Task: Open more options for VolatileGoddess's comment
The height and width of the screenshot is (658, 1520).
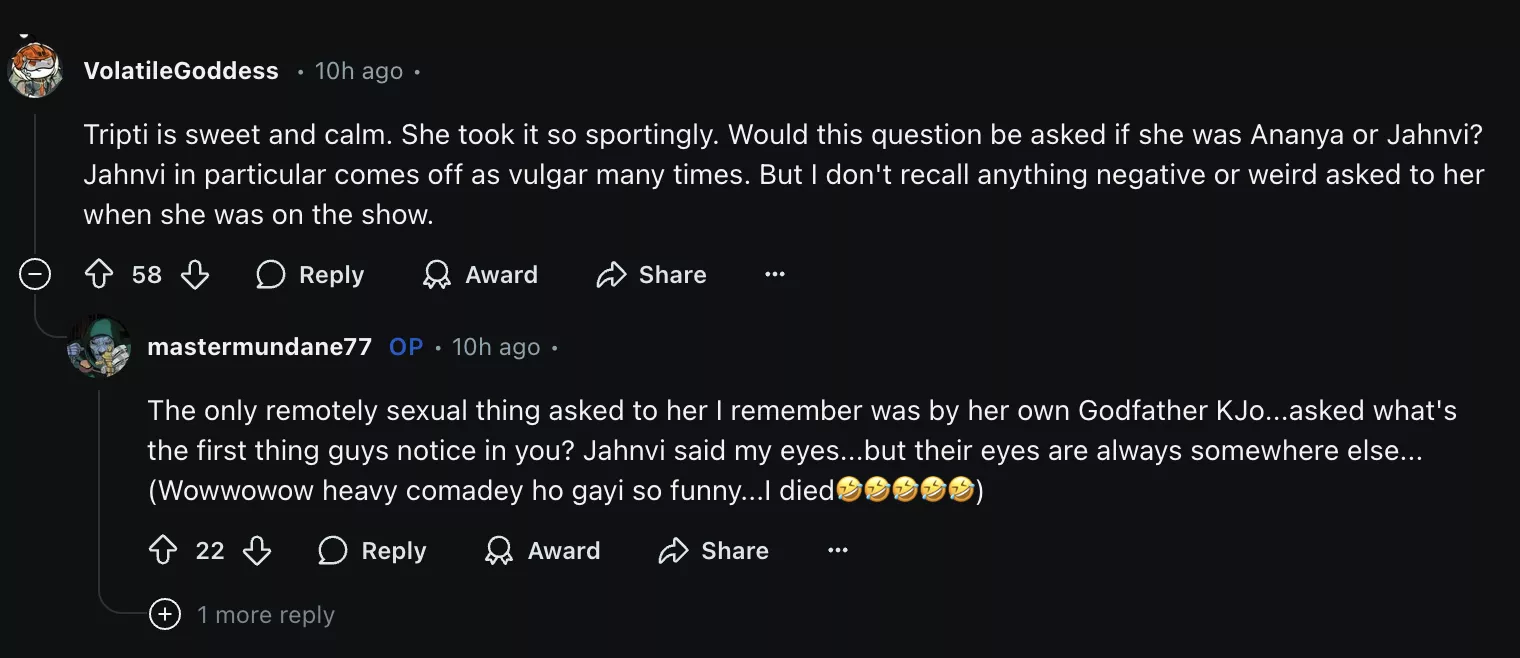Action: (x=775, y=275)
